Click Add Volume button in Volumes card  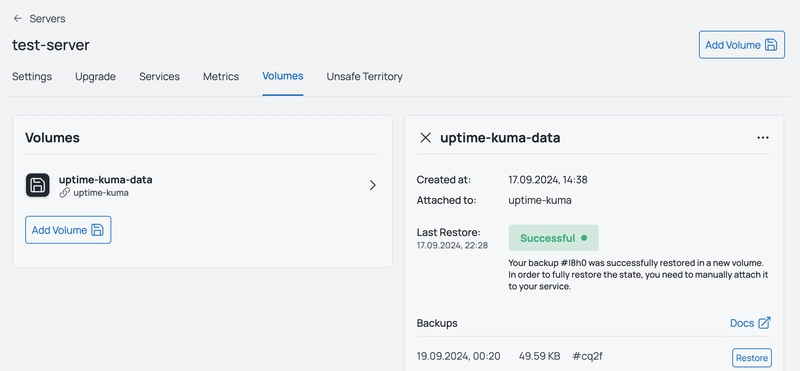tap(68, 230)
